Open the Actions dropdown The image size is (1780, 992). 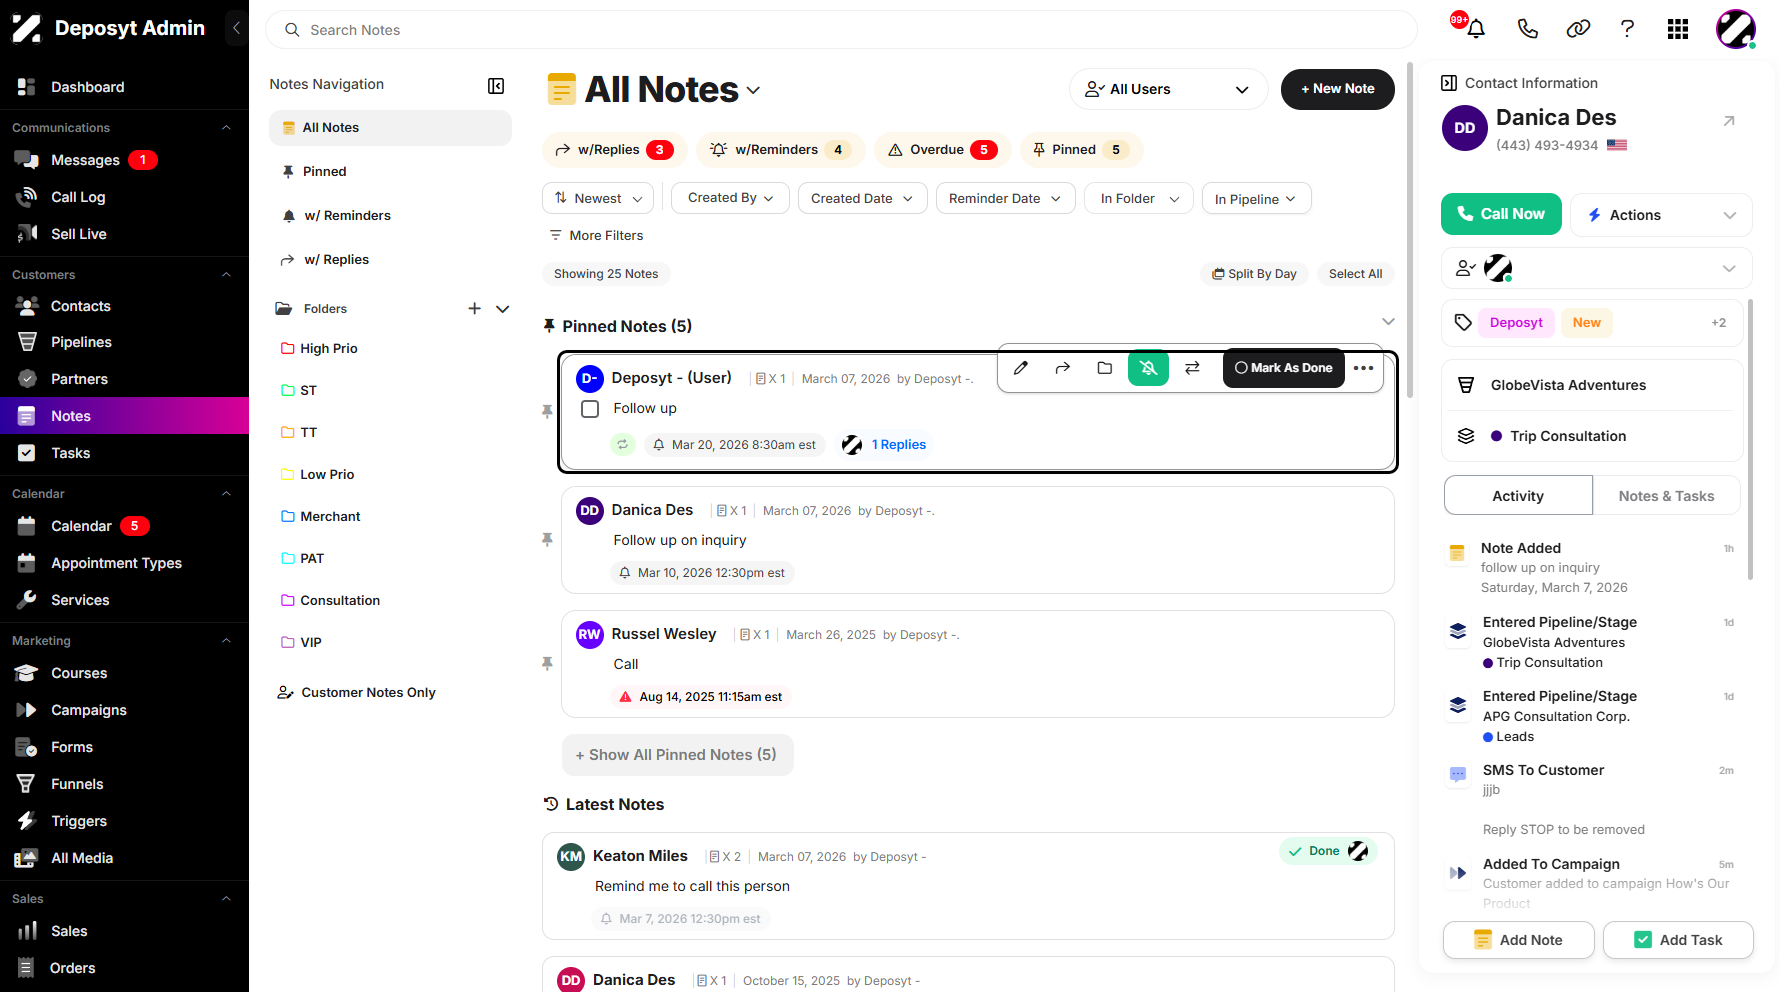pos(1661,215)
